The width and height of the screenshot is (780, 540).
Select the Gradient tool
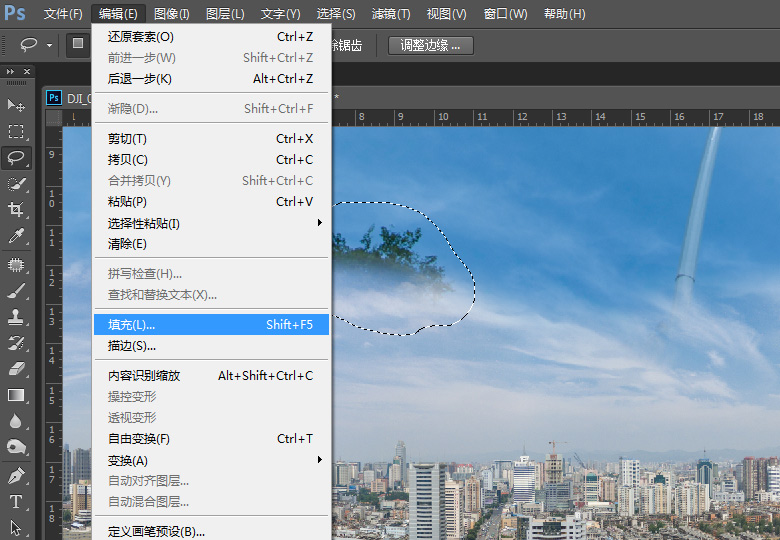coord(16,395)
